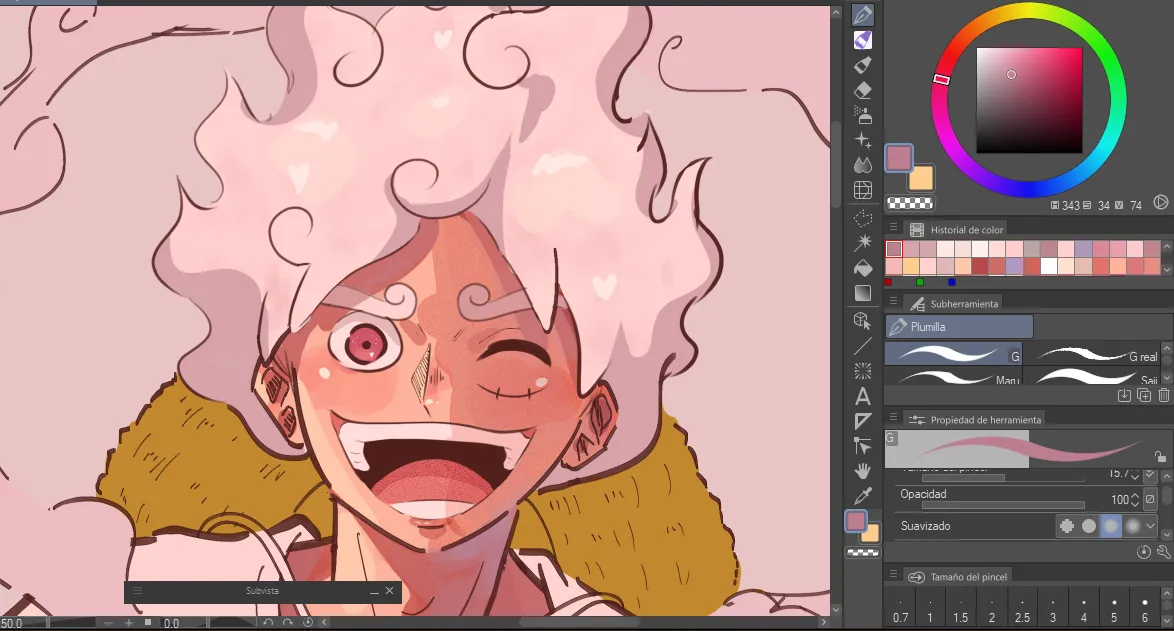Click the zoom in plus icon in status bar

click(129, 622)
